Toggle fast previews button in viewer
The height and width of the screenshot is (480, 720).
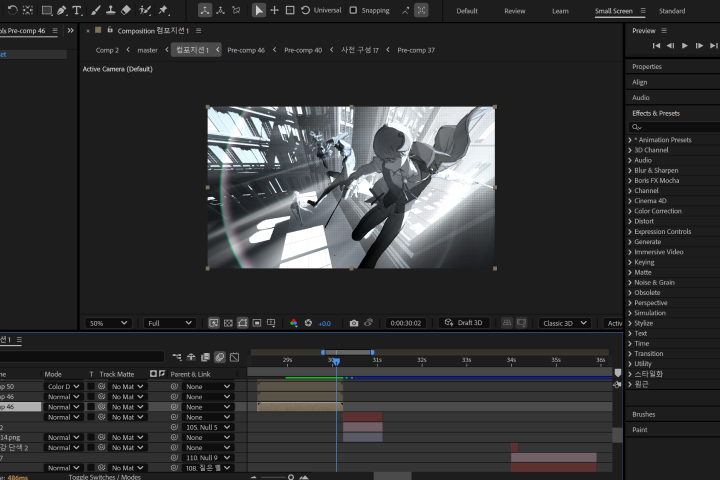[x=214, y=323]
